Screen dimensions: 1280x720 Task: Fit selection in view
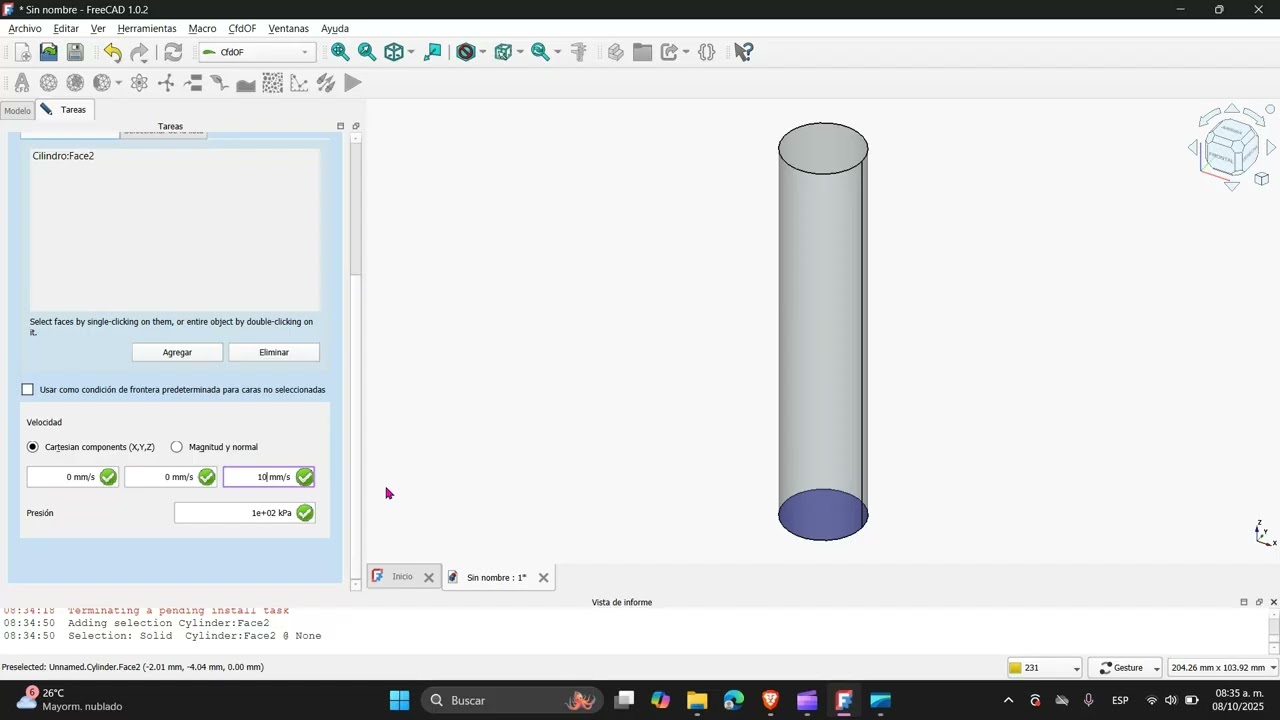tap(367, 52)
